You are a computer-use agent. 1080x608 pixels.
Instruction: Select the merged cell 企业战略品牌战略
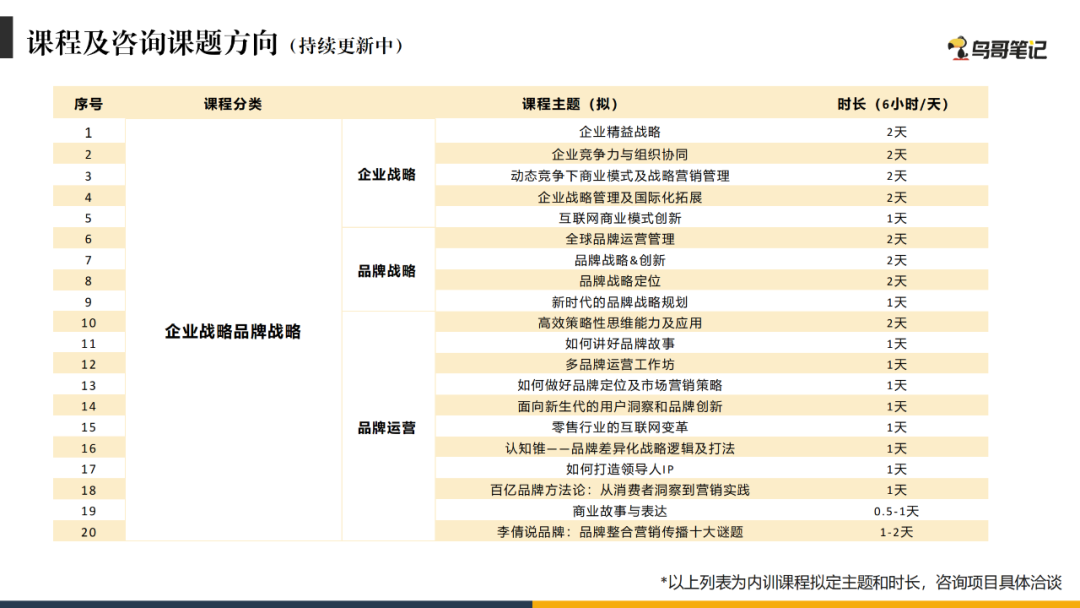pyautogui.click(x=233, y=331)
